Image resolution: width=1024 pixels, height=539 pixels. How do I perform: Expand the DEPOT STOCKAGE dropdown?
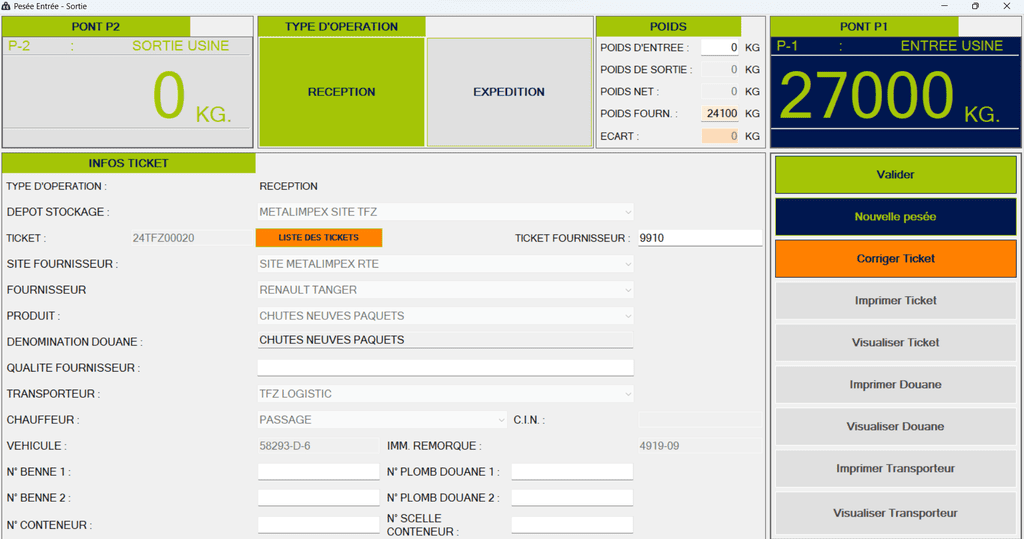pos(445,212)
